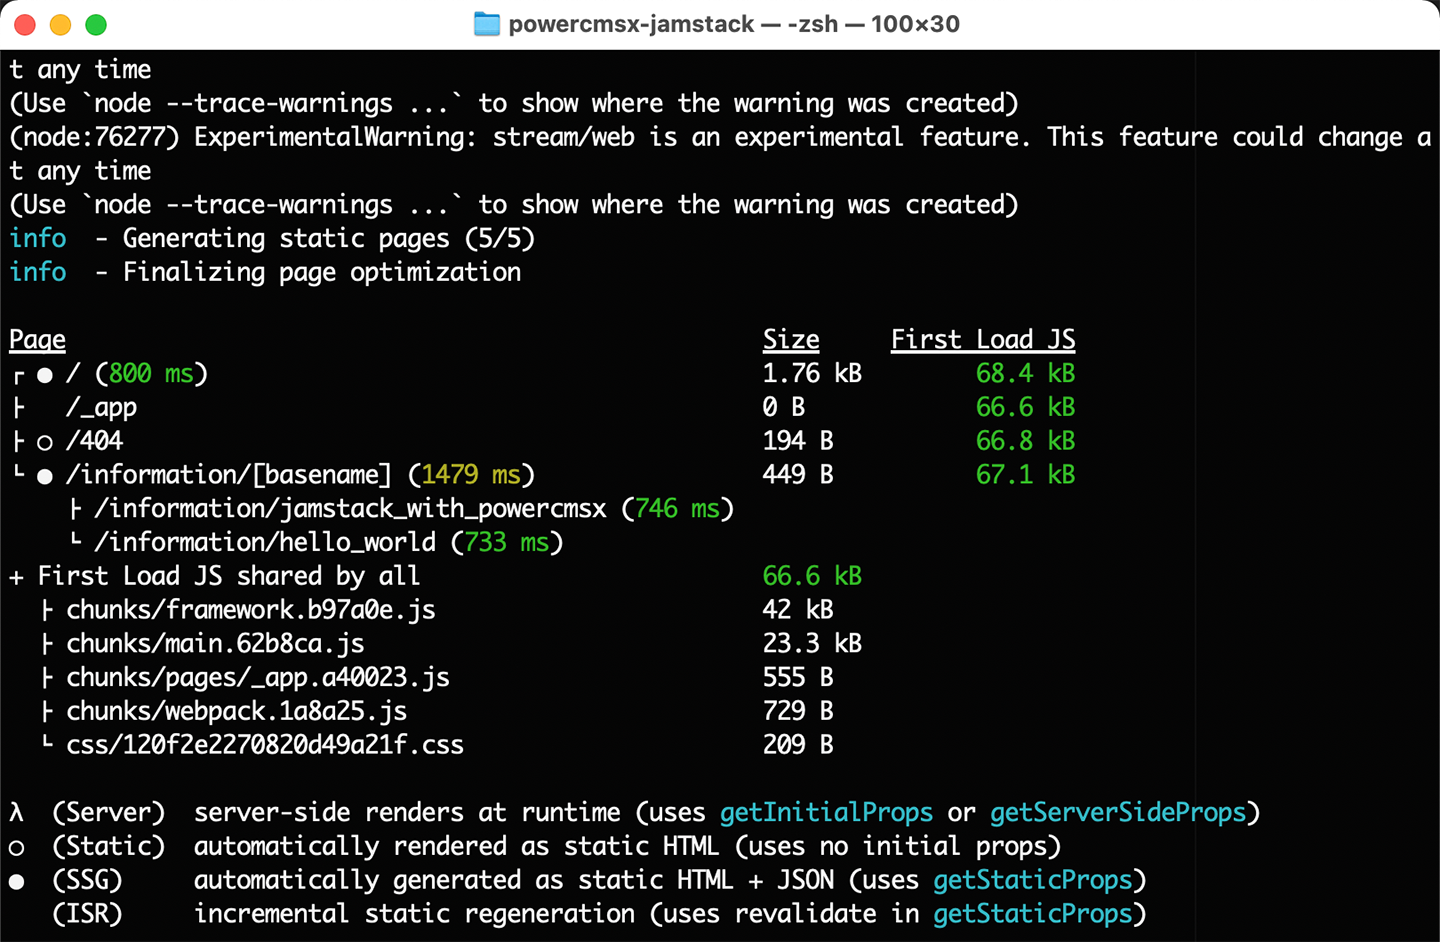Viewport: 1440px width, 942px height.
Task: Click the '42 kB' size value
Action: click(x=798, y=610)
